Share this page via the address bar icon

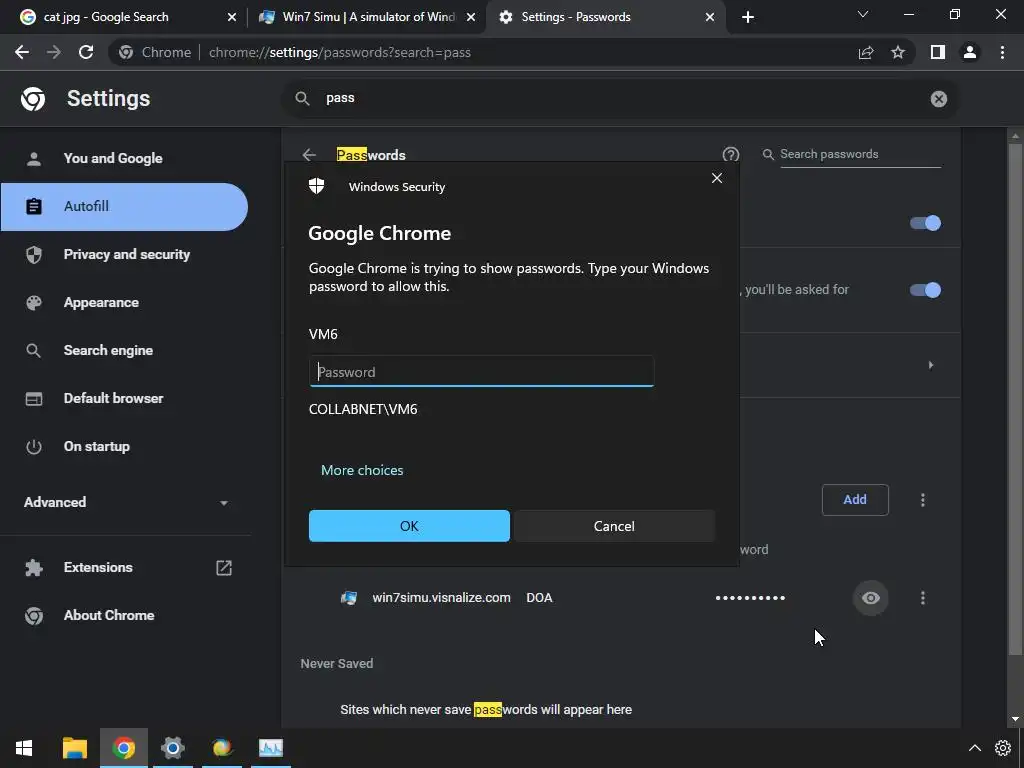[x=866, y=52]
